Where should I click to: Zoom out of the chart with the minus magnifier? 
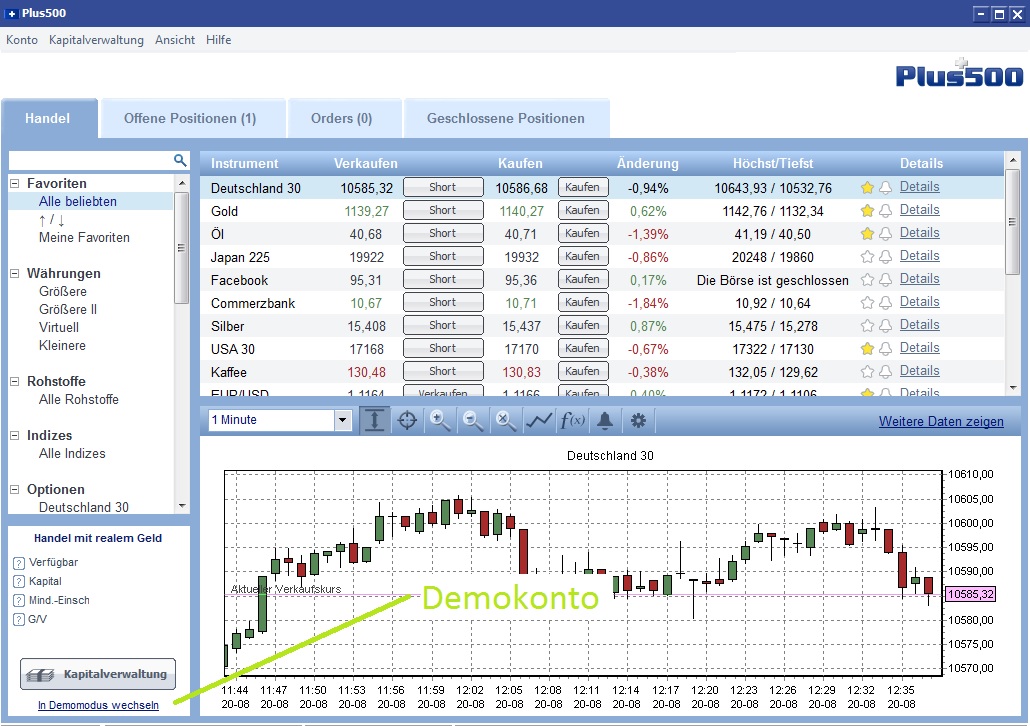point(473,420)
